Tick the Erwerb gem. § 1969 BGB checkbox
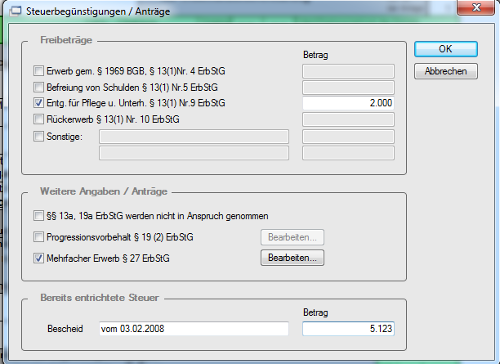The height and width of the screenshot is (364, 500). pyautogui.click(x=38, y=71)
